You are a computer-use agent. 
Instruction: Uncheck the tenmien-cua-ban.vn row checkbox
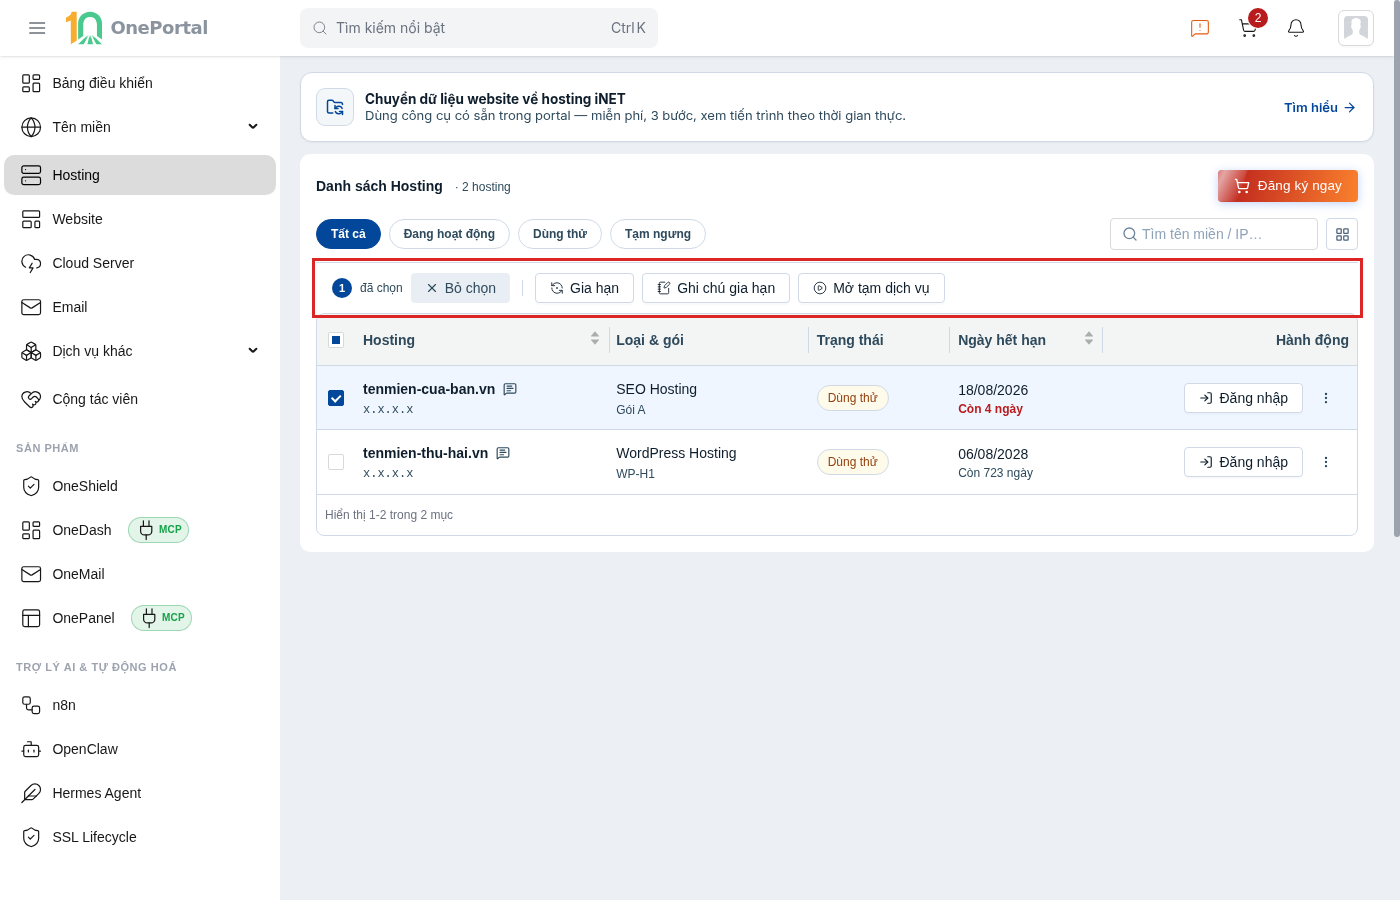pyautogui.click(x=336, y=398)
